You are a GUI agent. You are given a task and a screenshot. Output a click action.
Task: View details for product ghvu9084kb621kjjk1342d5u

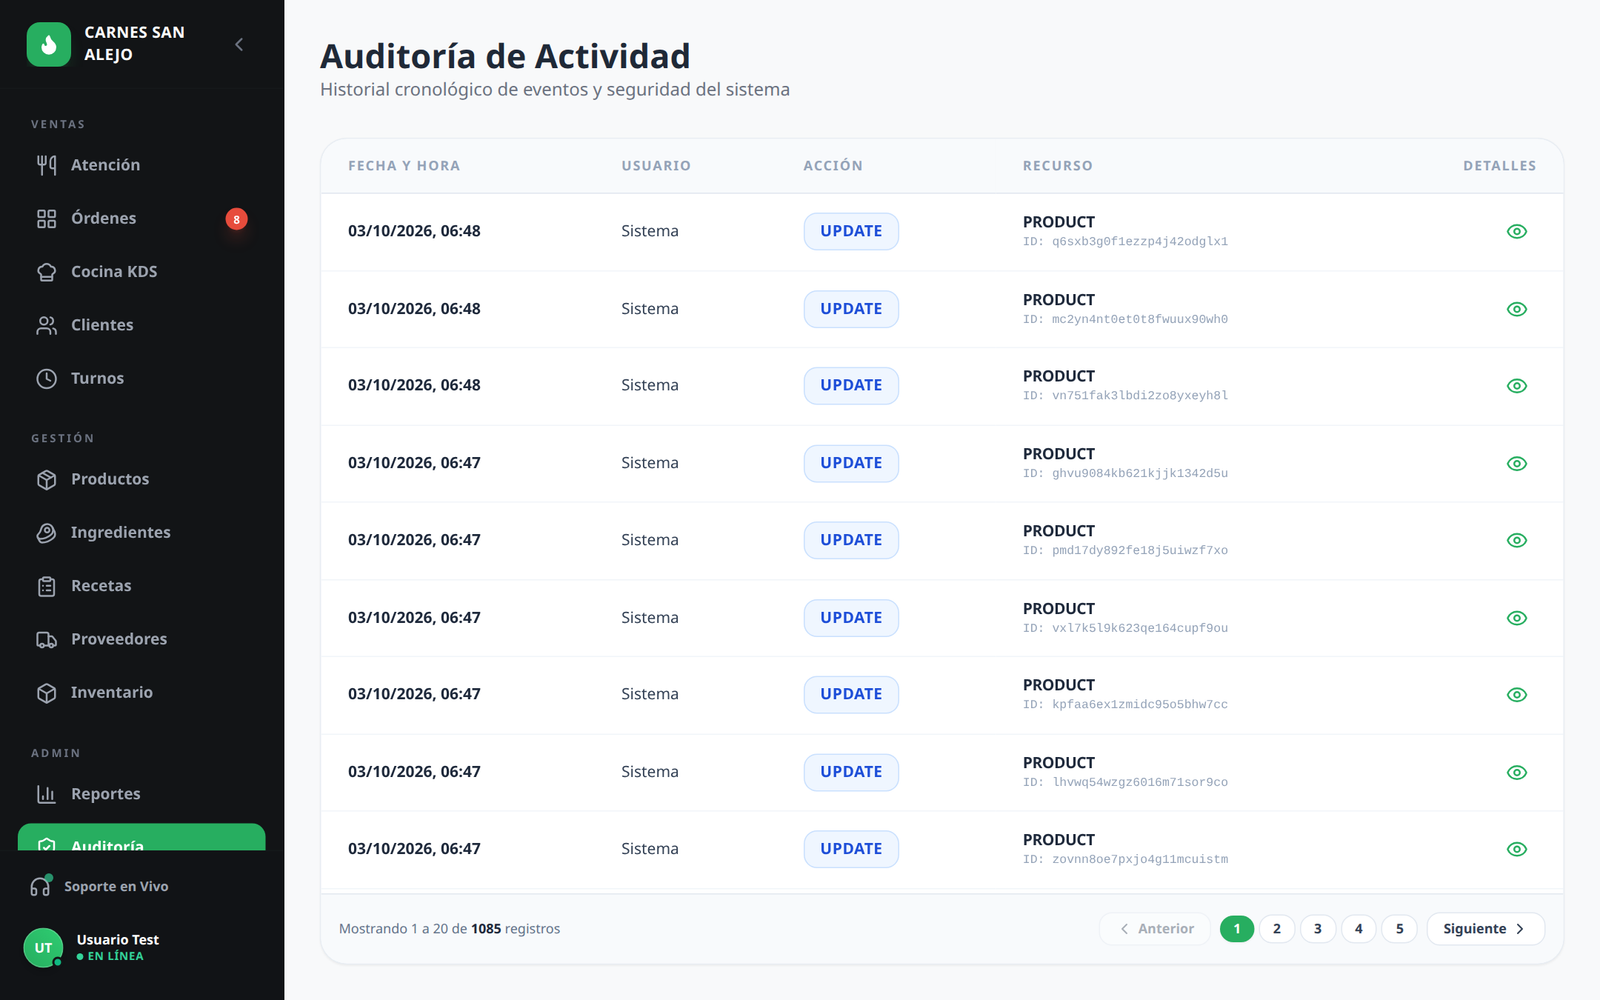1517,463
